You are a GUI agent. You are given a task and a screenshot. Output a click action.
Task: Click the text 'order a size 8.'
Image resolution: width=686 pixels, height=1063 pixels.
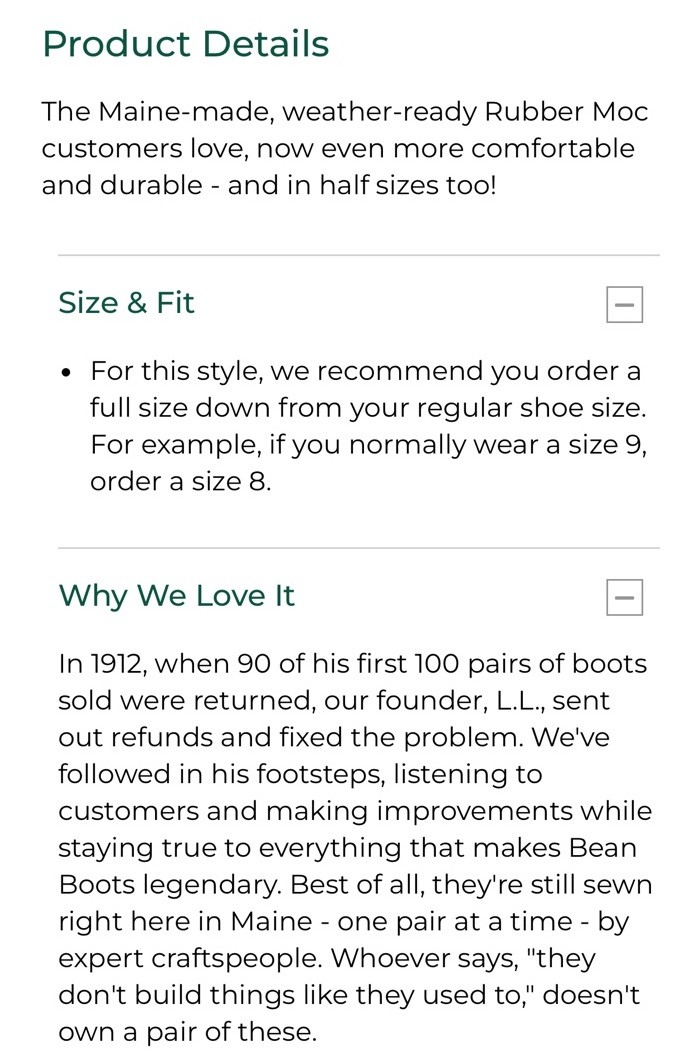180,481
